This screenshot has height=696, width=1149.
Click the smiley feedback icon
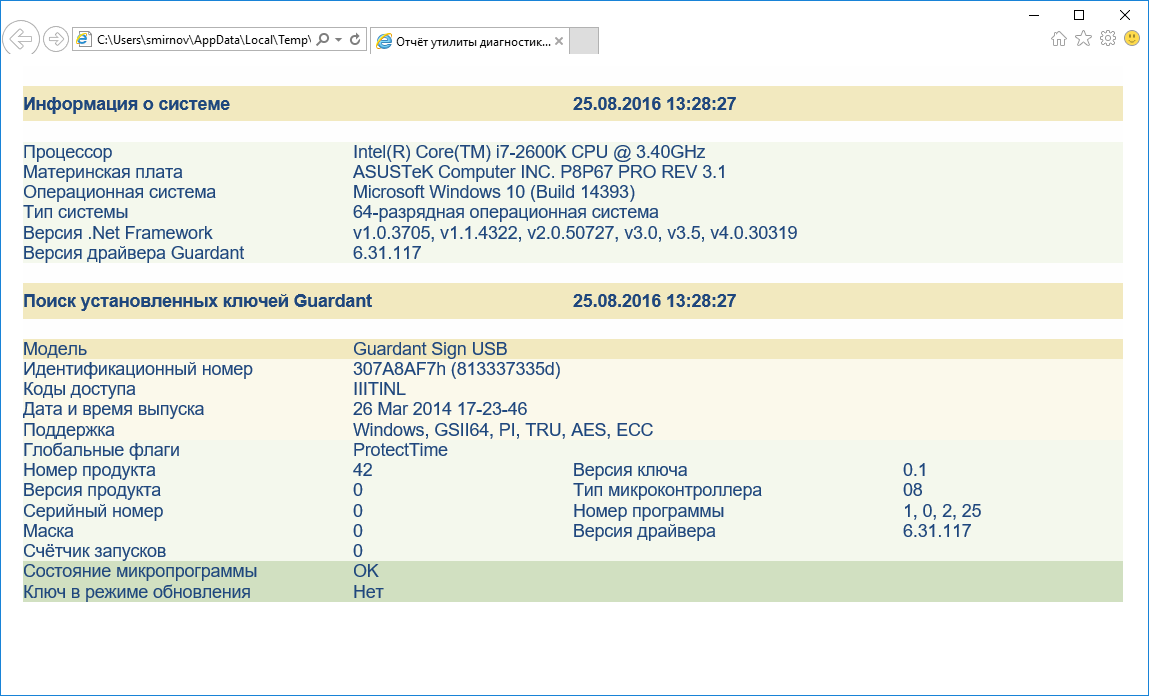tap(1132, 39)
